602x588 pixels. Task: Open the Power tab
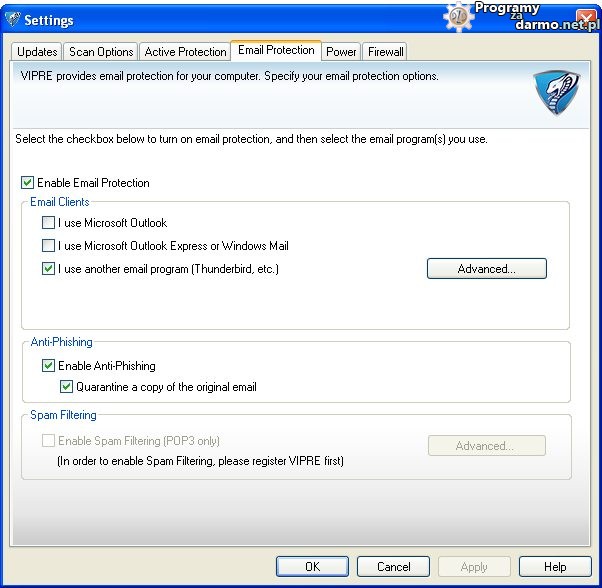click(341, 52)
